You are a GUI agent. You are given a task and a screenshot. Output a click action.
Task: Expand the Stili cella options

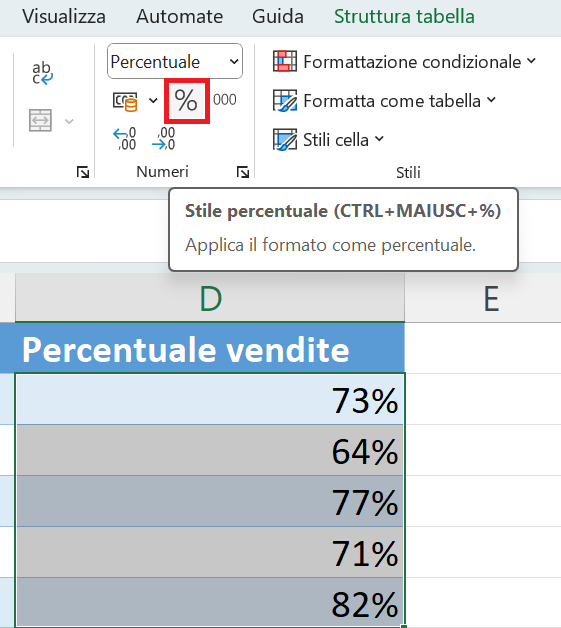pyautogui.click(x=328, y=139)
